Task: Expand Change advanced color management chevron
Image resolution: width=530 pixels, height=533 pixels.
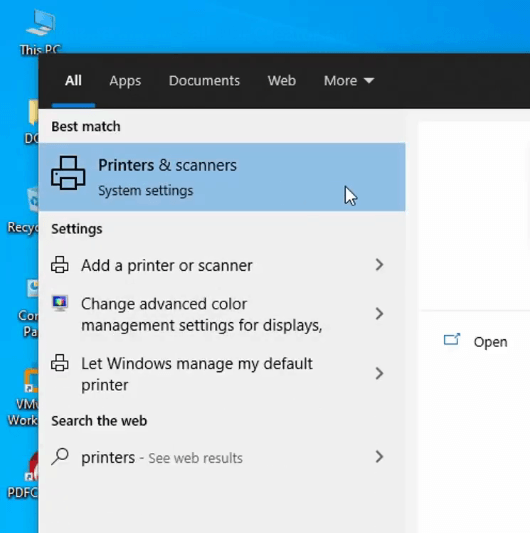Action: point(379,313)
